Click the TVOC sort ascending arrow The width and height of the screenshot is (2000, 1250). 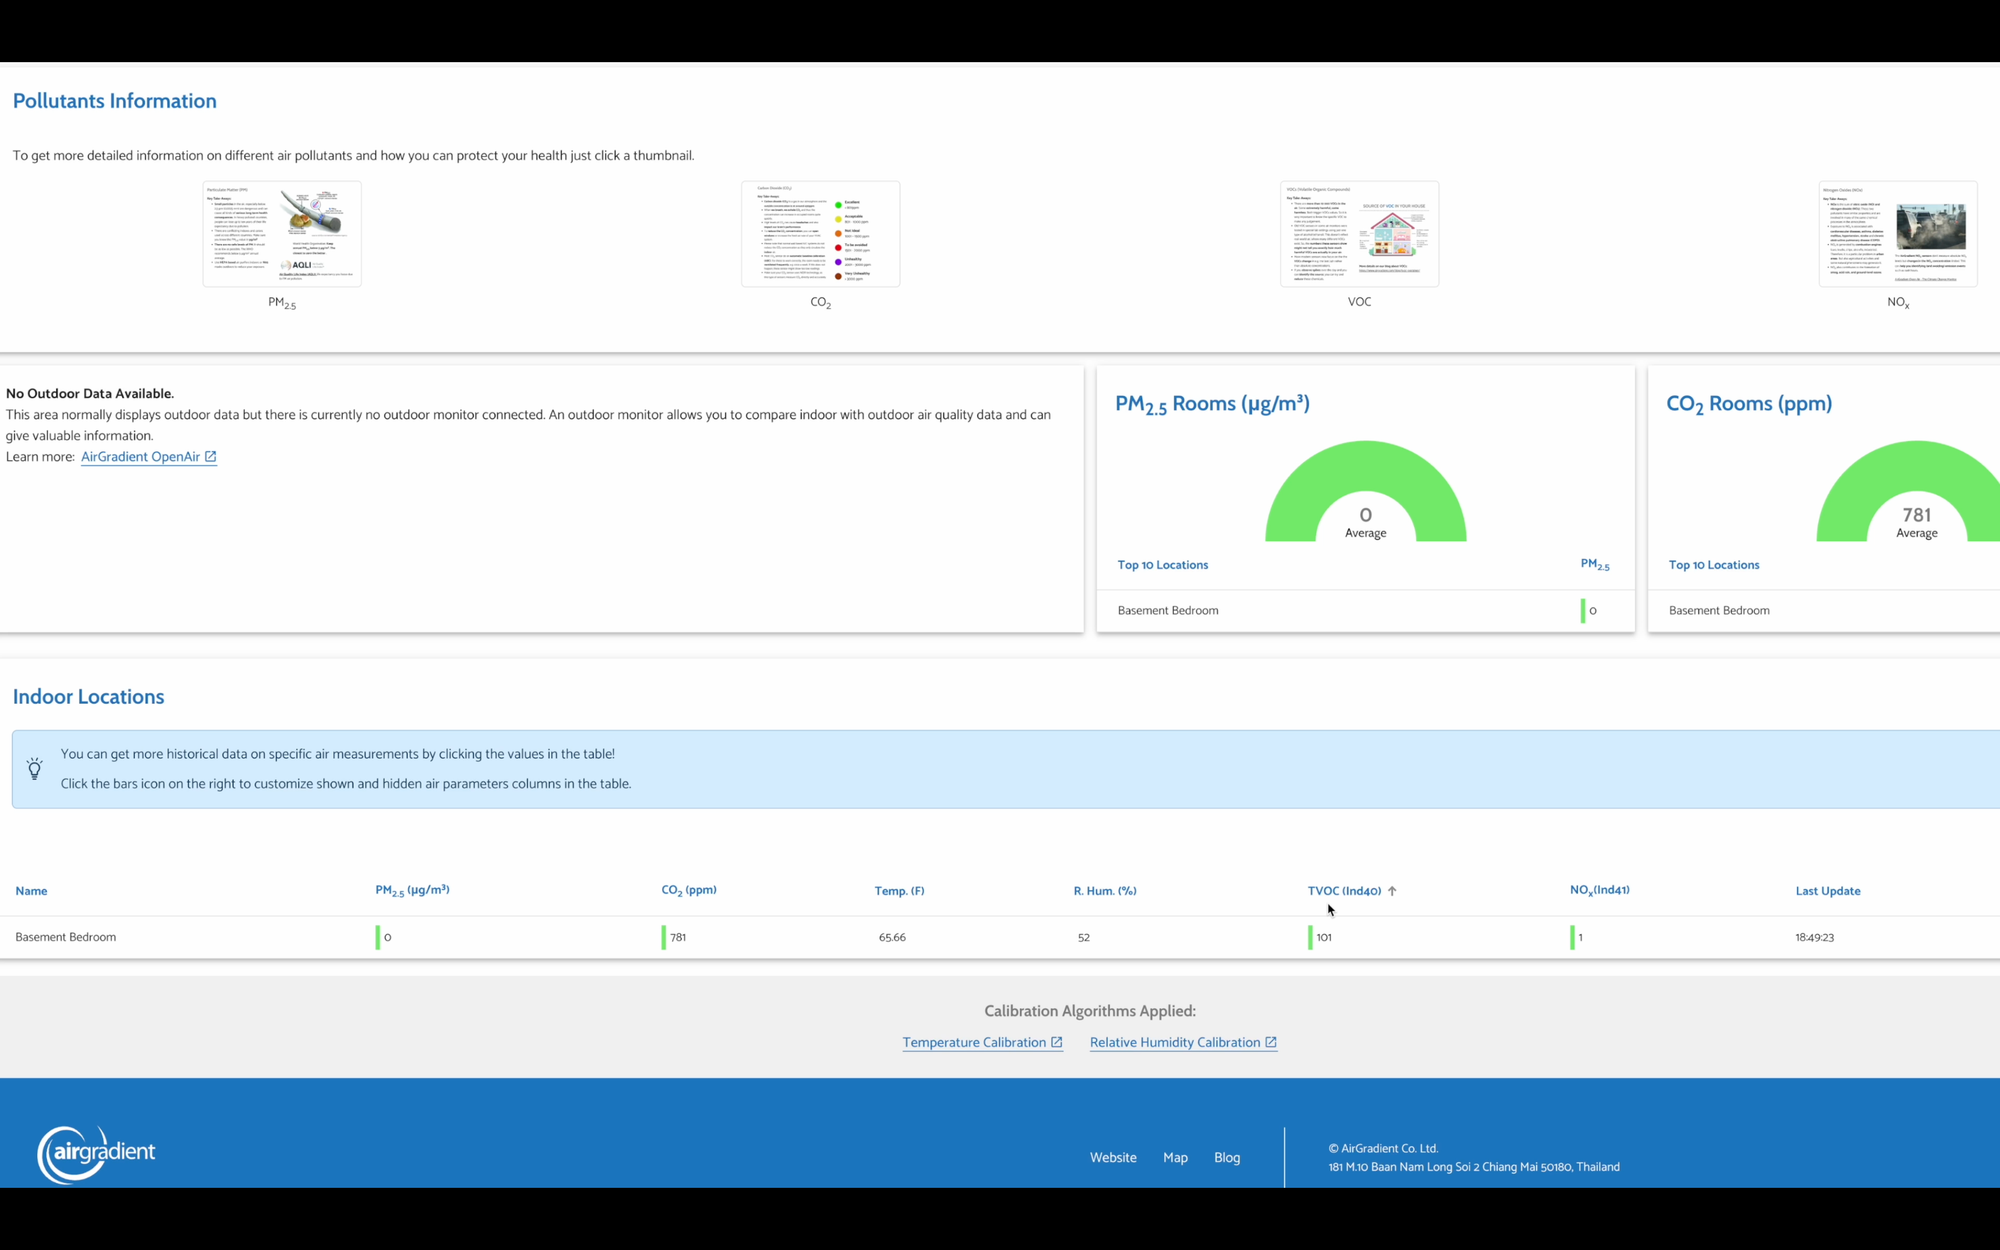click(x=1392, y=891)
